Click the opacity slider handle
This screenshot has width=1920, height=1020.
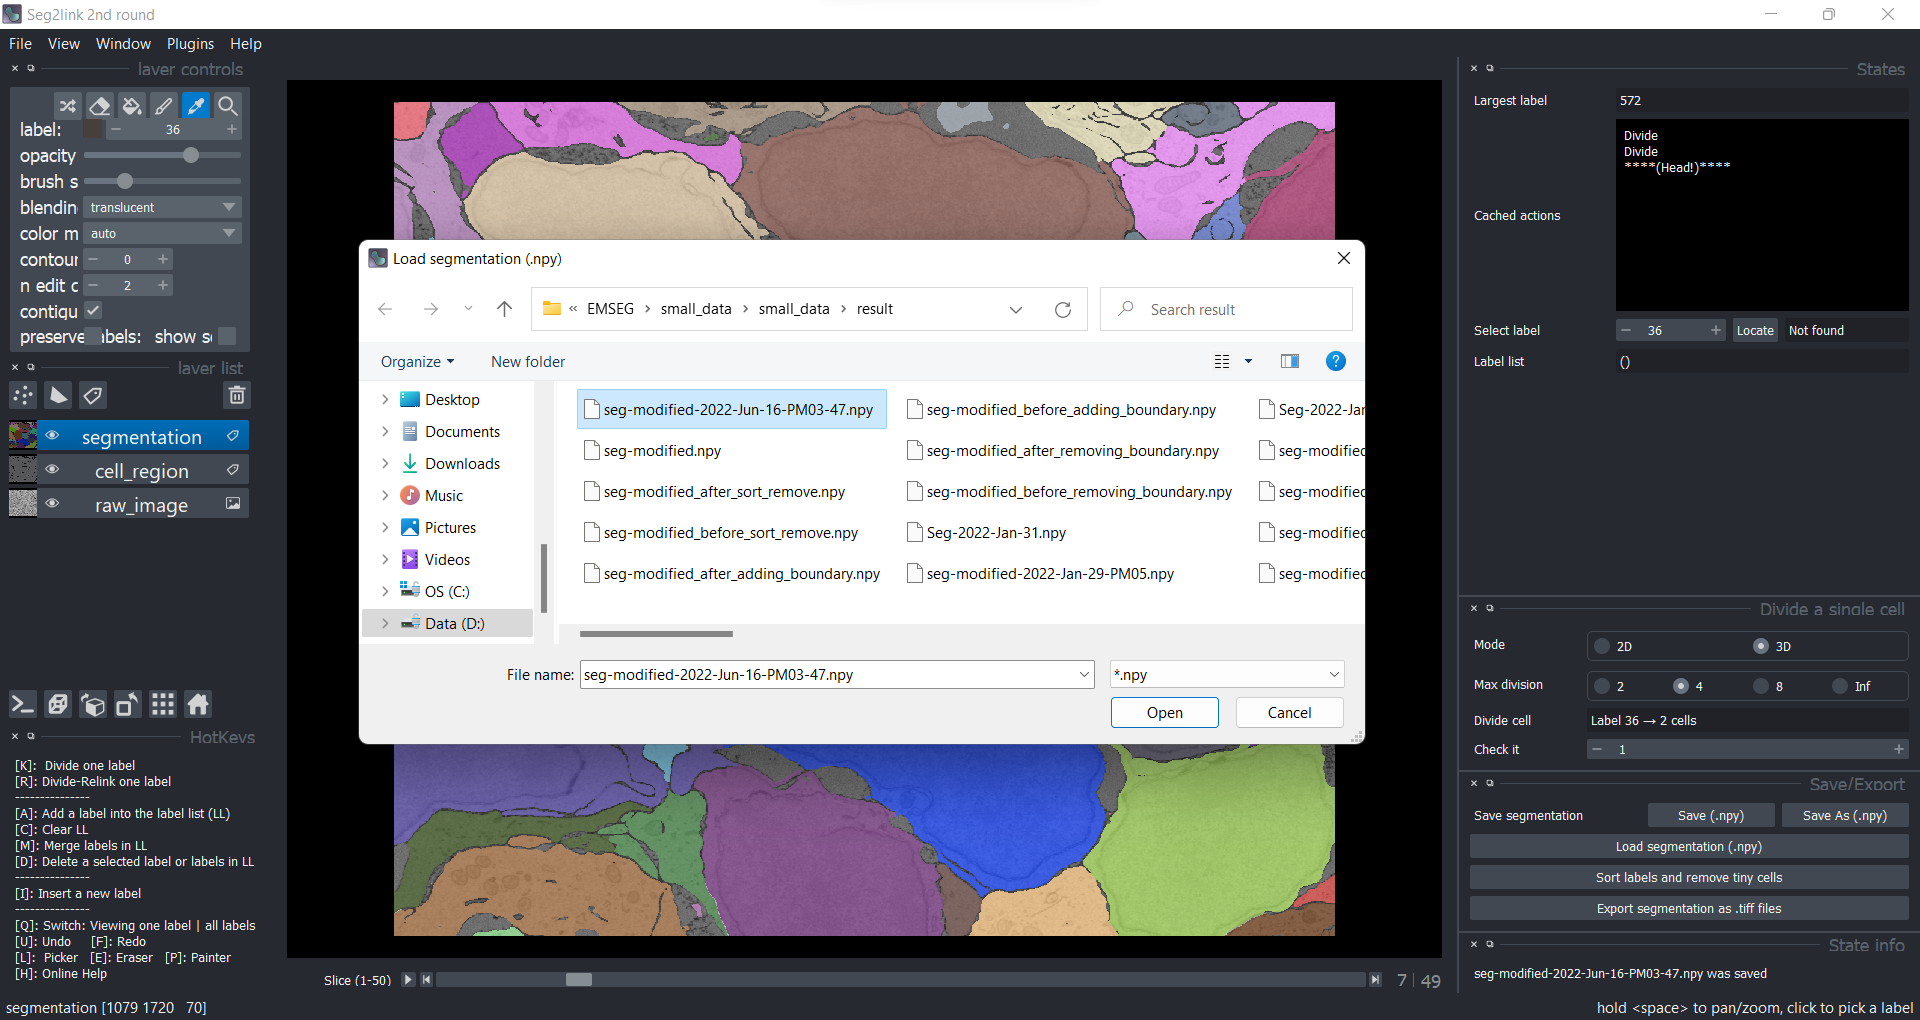click(x=191, y=155)
